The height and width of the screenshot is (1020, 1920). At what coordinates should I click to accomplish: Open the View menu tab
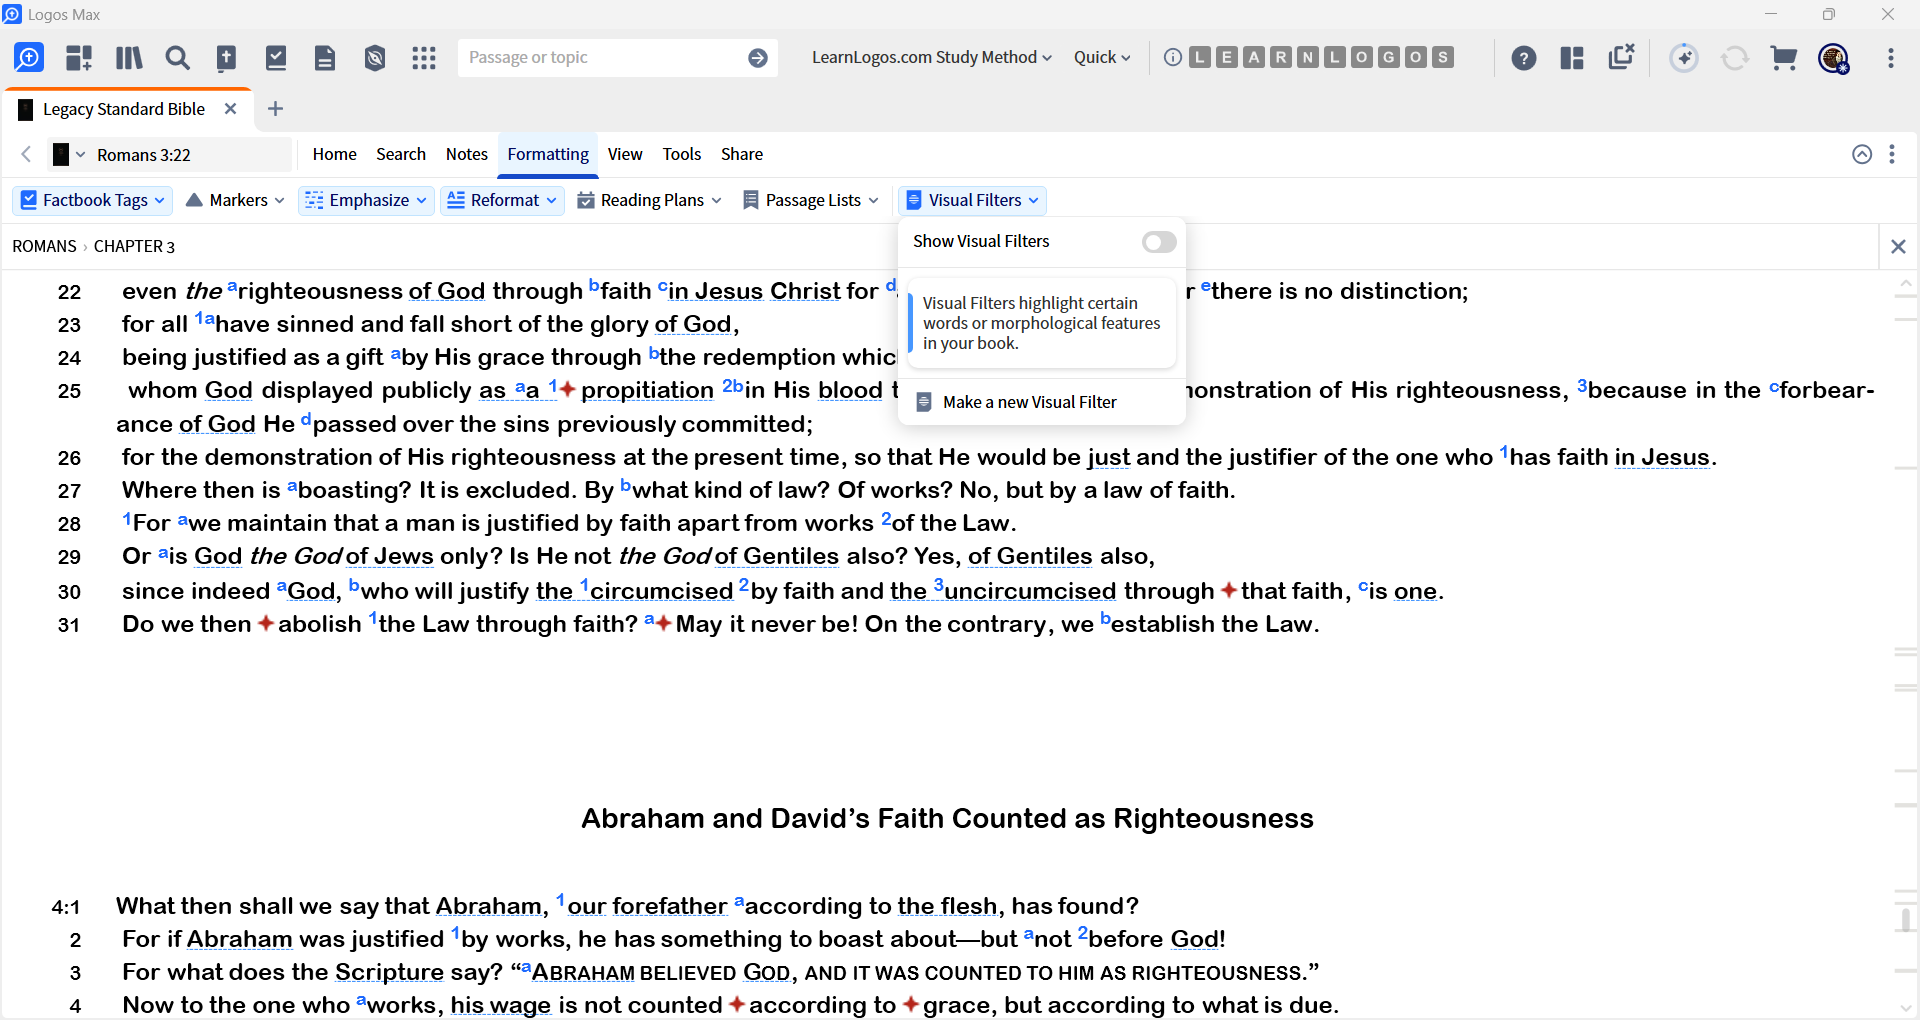[x=625, y=154]
